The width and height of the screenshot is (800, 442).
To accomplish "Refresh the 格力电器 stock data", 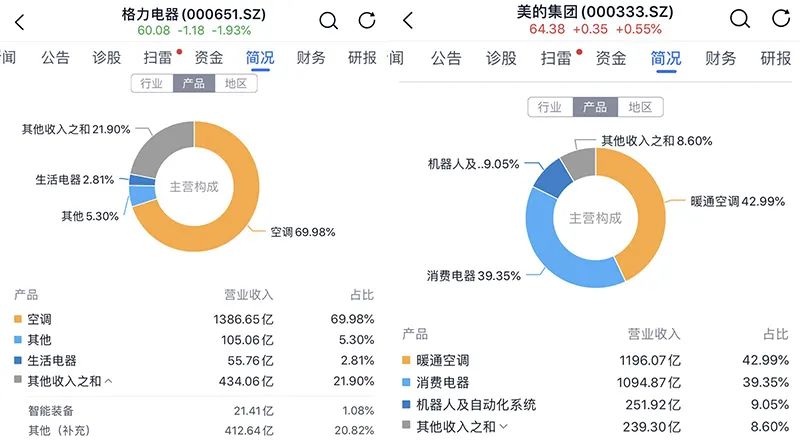I will [367, 20].
